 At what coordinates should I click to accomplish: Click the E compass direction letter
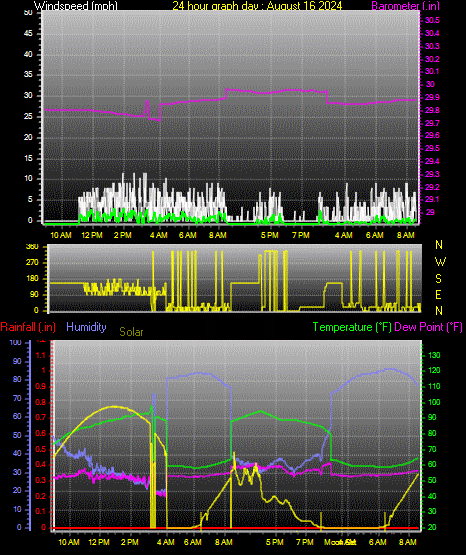tap(438, 295)
